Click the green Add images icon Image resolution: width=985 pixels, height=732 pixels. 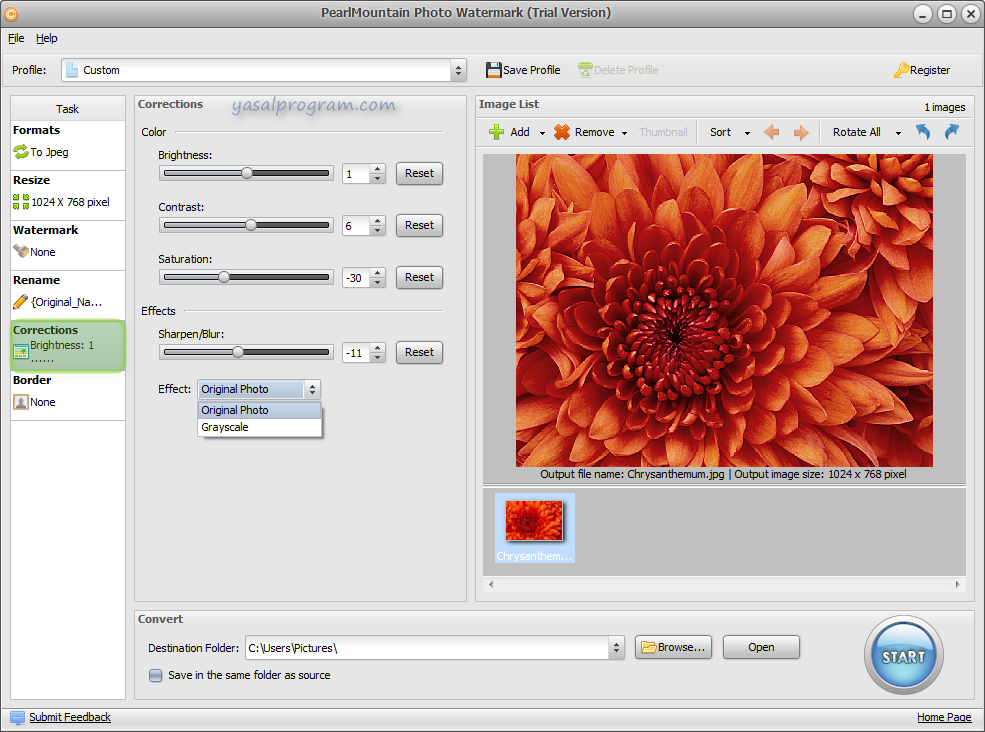(x=496, y=132)
